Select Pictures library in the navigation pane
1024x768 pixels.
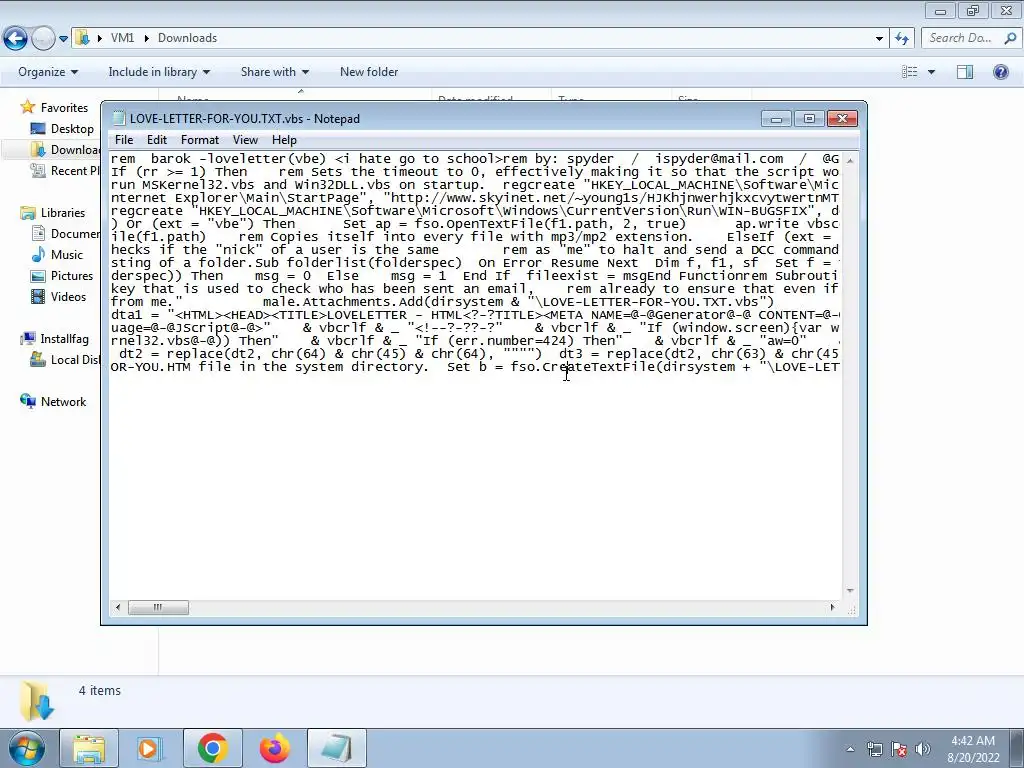[62, 276]
